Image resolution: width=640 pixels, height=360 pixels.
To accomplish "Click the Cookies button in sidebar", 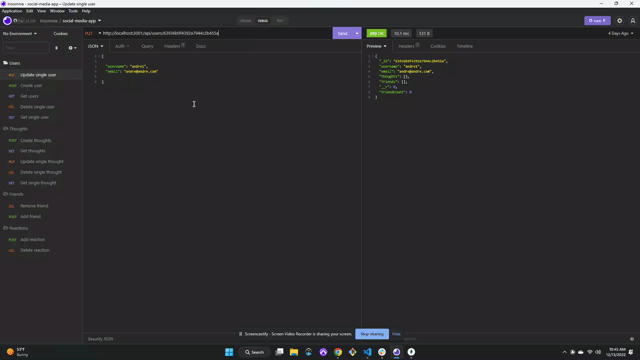I will click(x=60, y=33).
